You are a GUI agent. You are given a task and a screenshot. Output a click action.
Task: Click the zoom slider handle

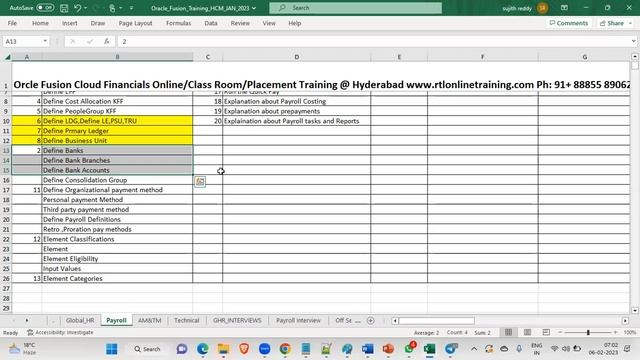[x=588, y=333]
